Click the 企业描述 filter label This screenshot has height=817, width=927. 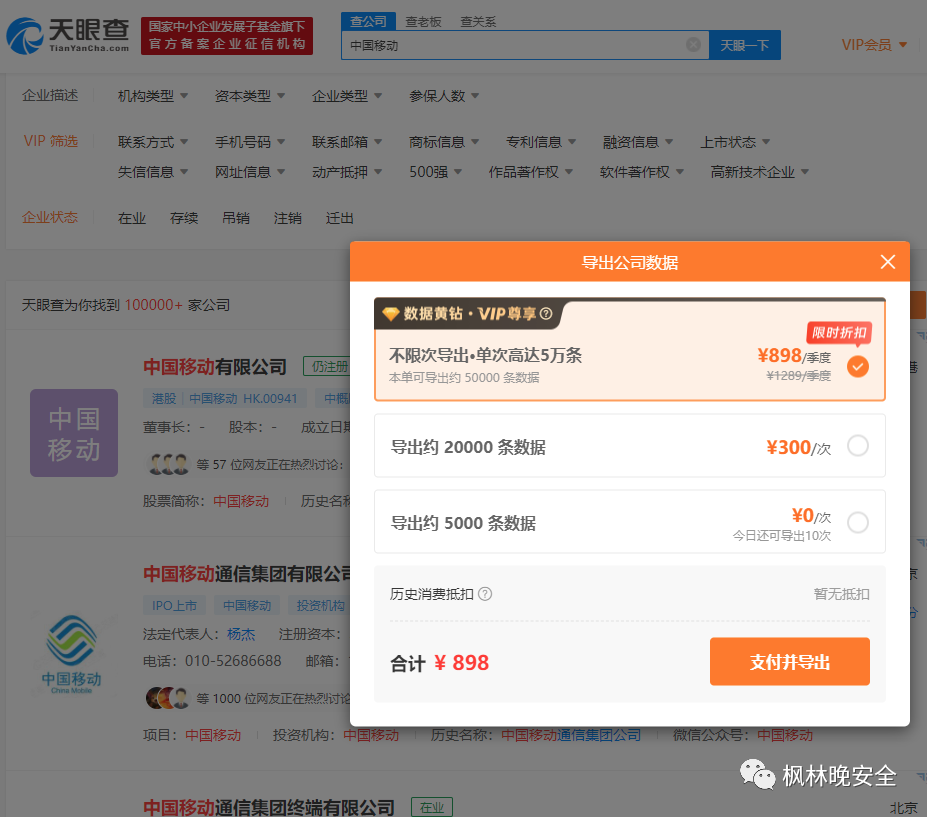(50, 95)
